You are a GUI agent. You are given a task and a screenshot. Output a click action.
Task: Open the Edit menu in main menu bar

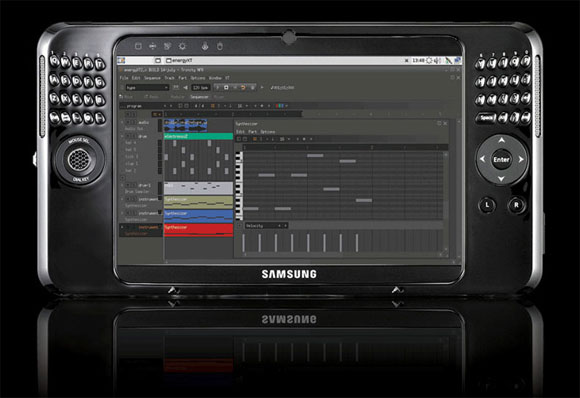click(x=136, y=78)
